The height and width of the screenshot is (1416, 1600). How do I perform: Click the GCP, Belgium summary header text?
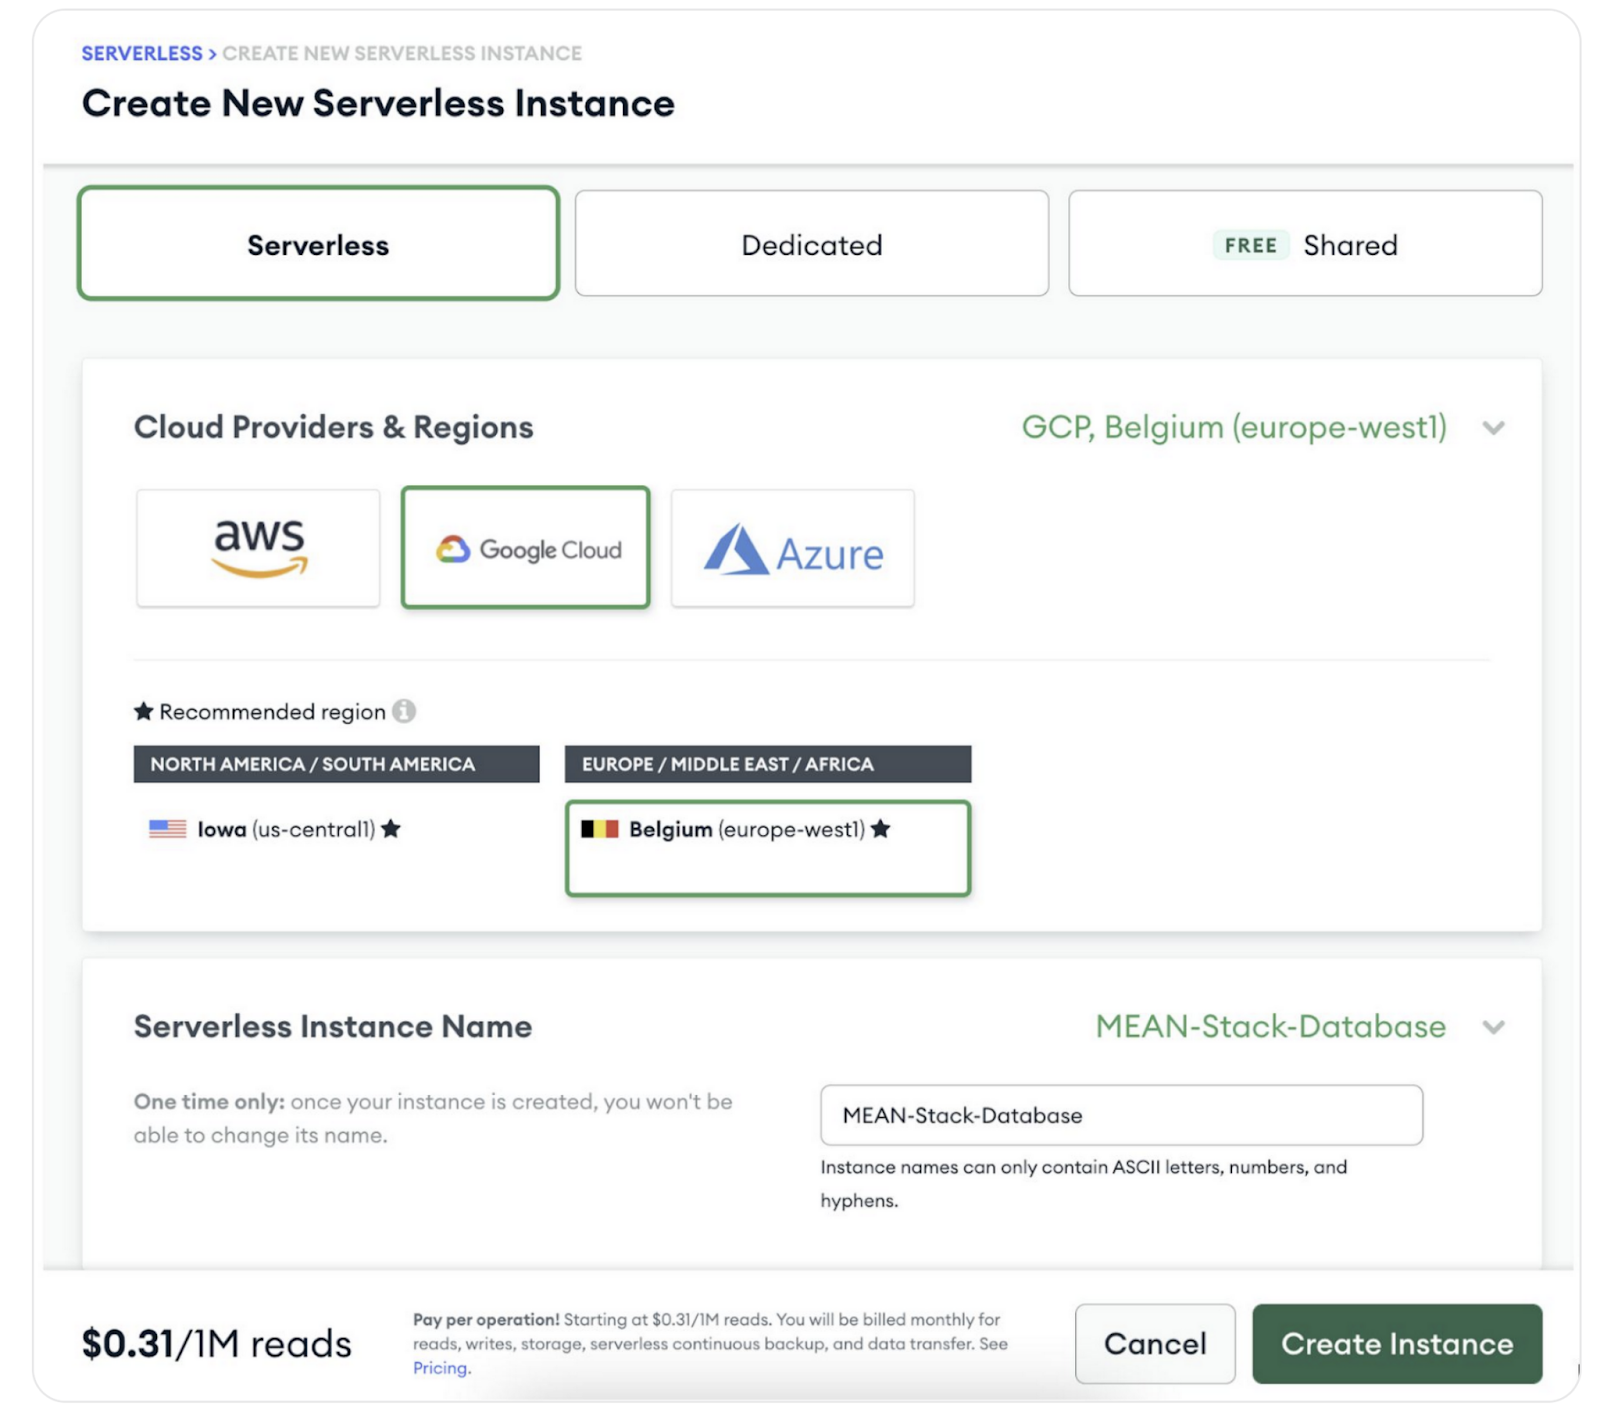coord(1233,427)
